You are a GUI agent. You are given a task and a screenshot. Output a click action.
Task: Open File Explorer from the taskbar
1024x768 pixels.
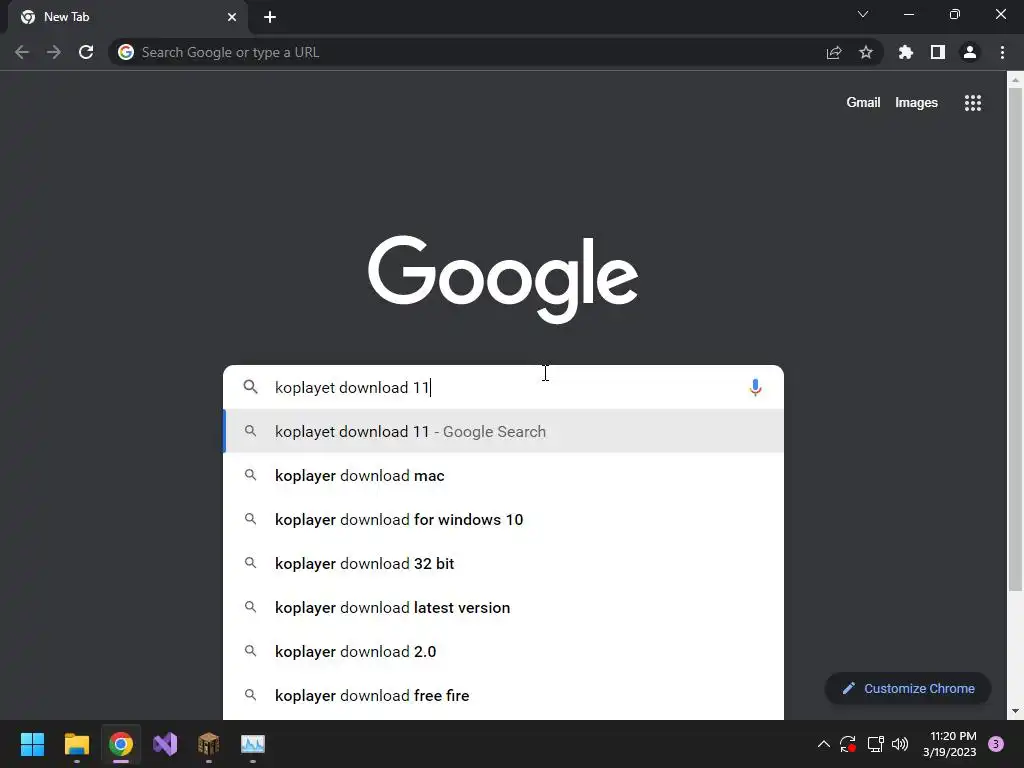tap(76, 744)
